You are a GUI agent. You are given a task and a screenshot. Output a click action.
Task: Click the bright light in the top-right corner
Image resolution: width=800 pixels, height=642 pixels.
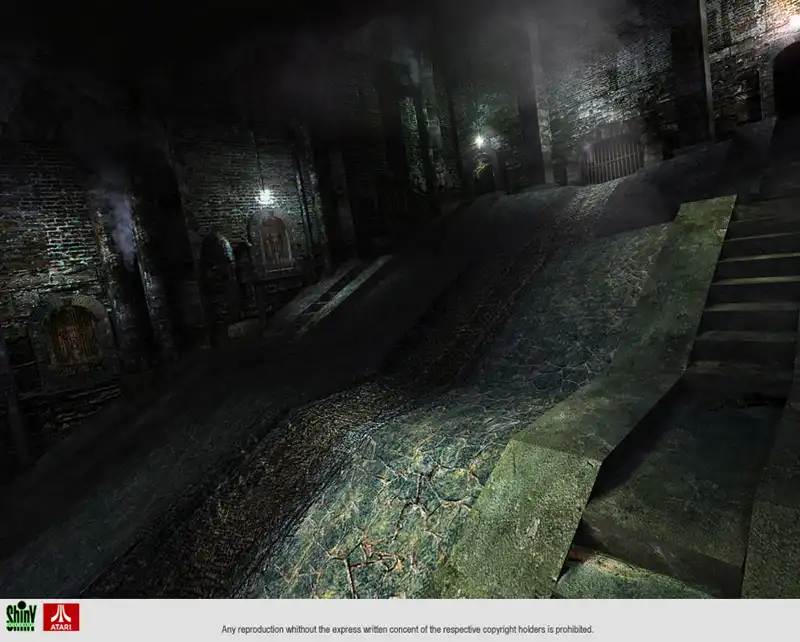tap(792, 20)
